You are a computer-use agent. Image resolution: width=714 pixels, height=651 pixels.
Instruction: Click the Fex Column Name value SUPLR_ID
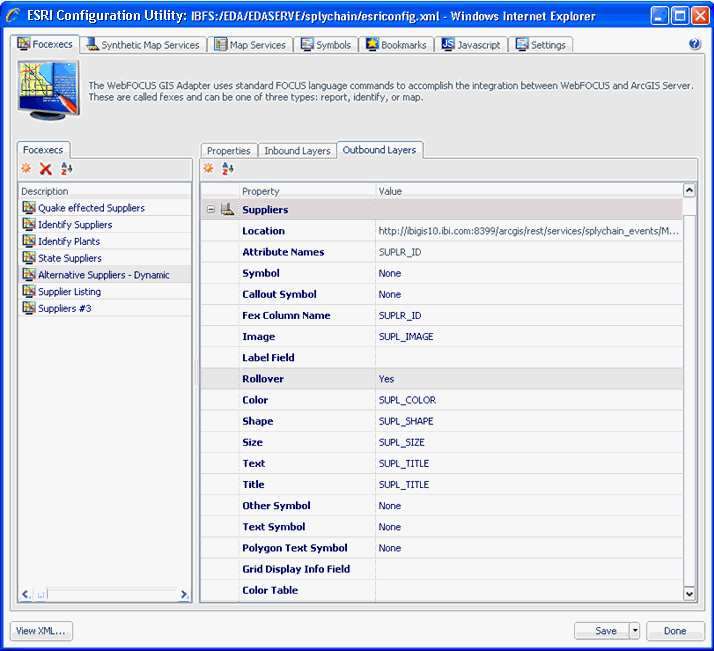(400, 315)
